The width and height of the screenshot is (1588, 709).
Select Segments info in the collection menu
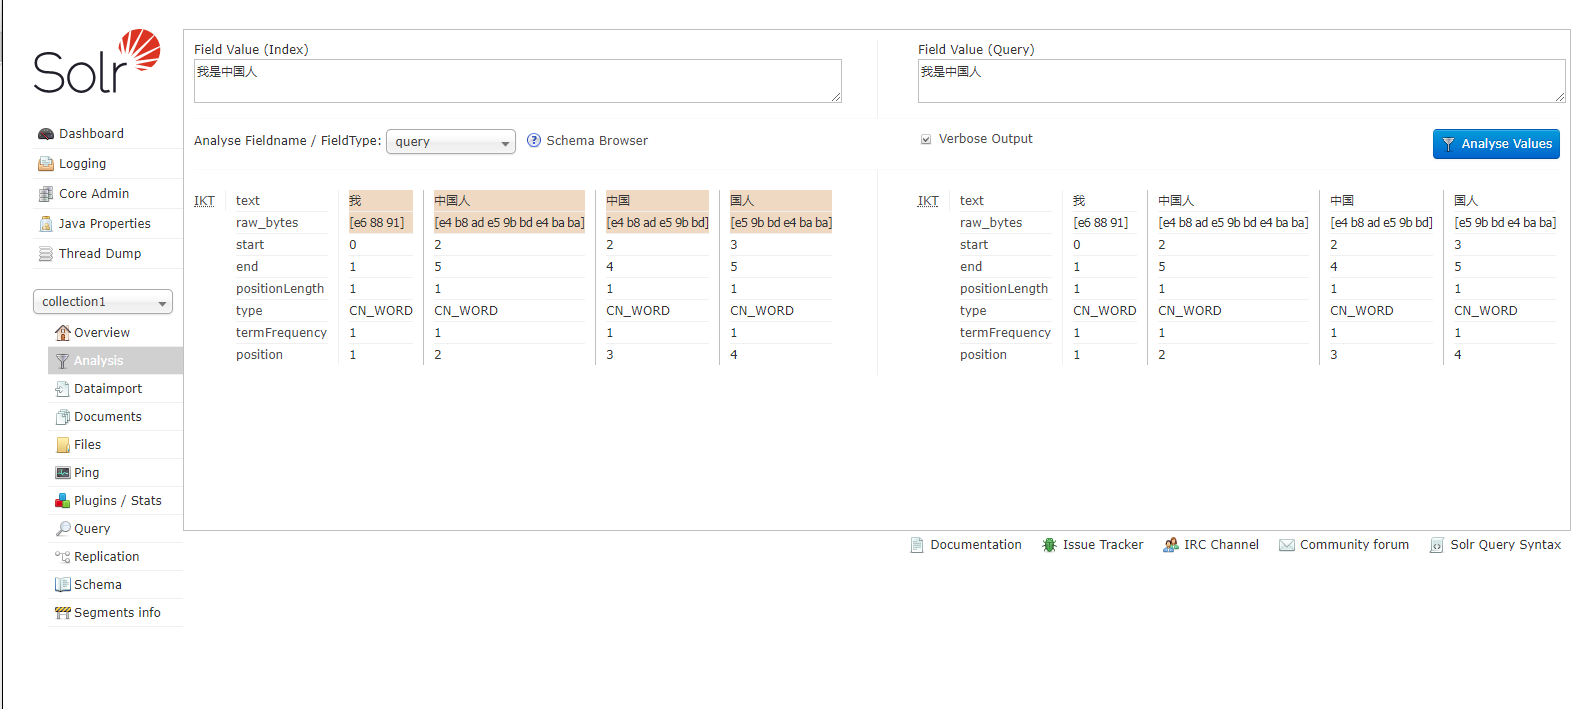pyautogui.click(x=116, y=613)
